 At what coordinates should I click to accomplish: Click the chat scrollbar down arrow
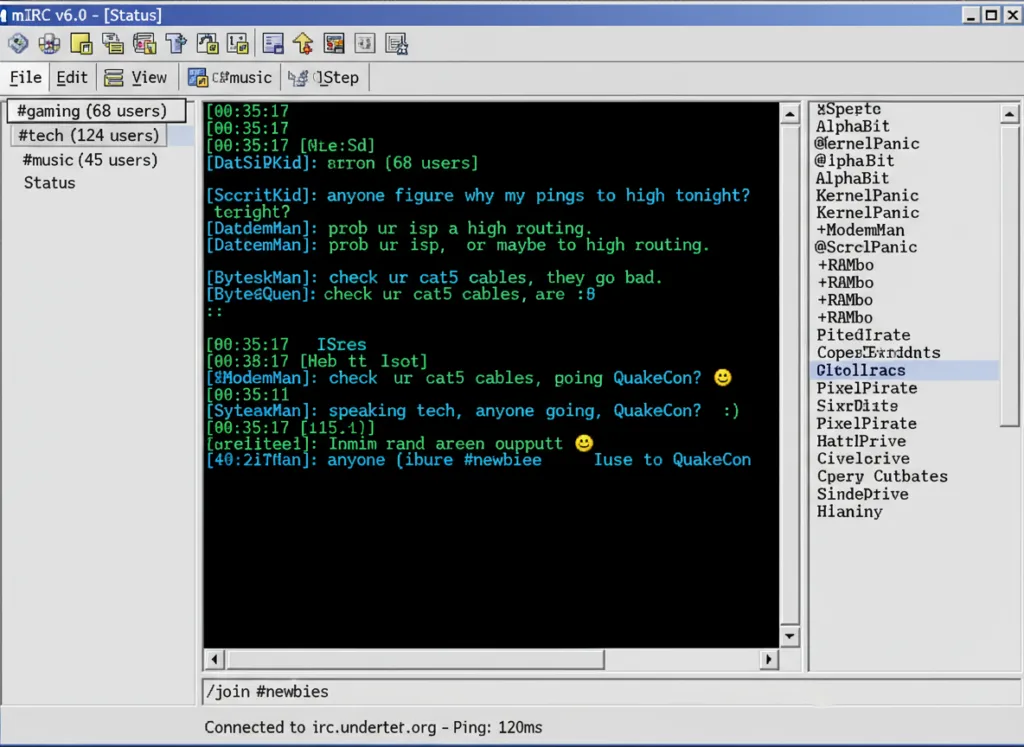[x=790, y=636]
